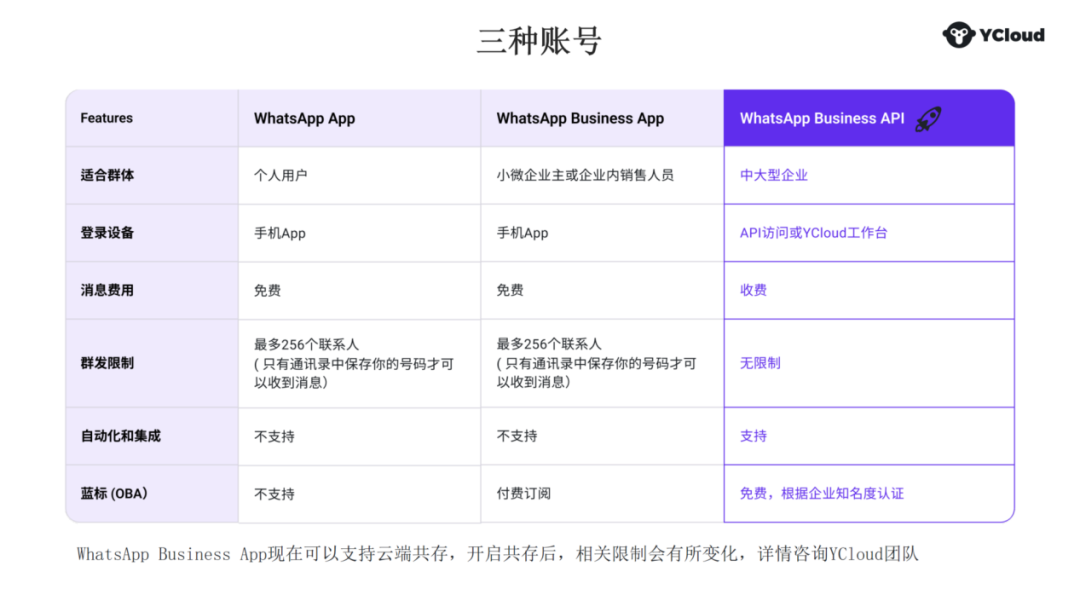Expand the 群发限制 row

point(105,363)
